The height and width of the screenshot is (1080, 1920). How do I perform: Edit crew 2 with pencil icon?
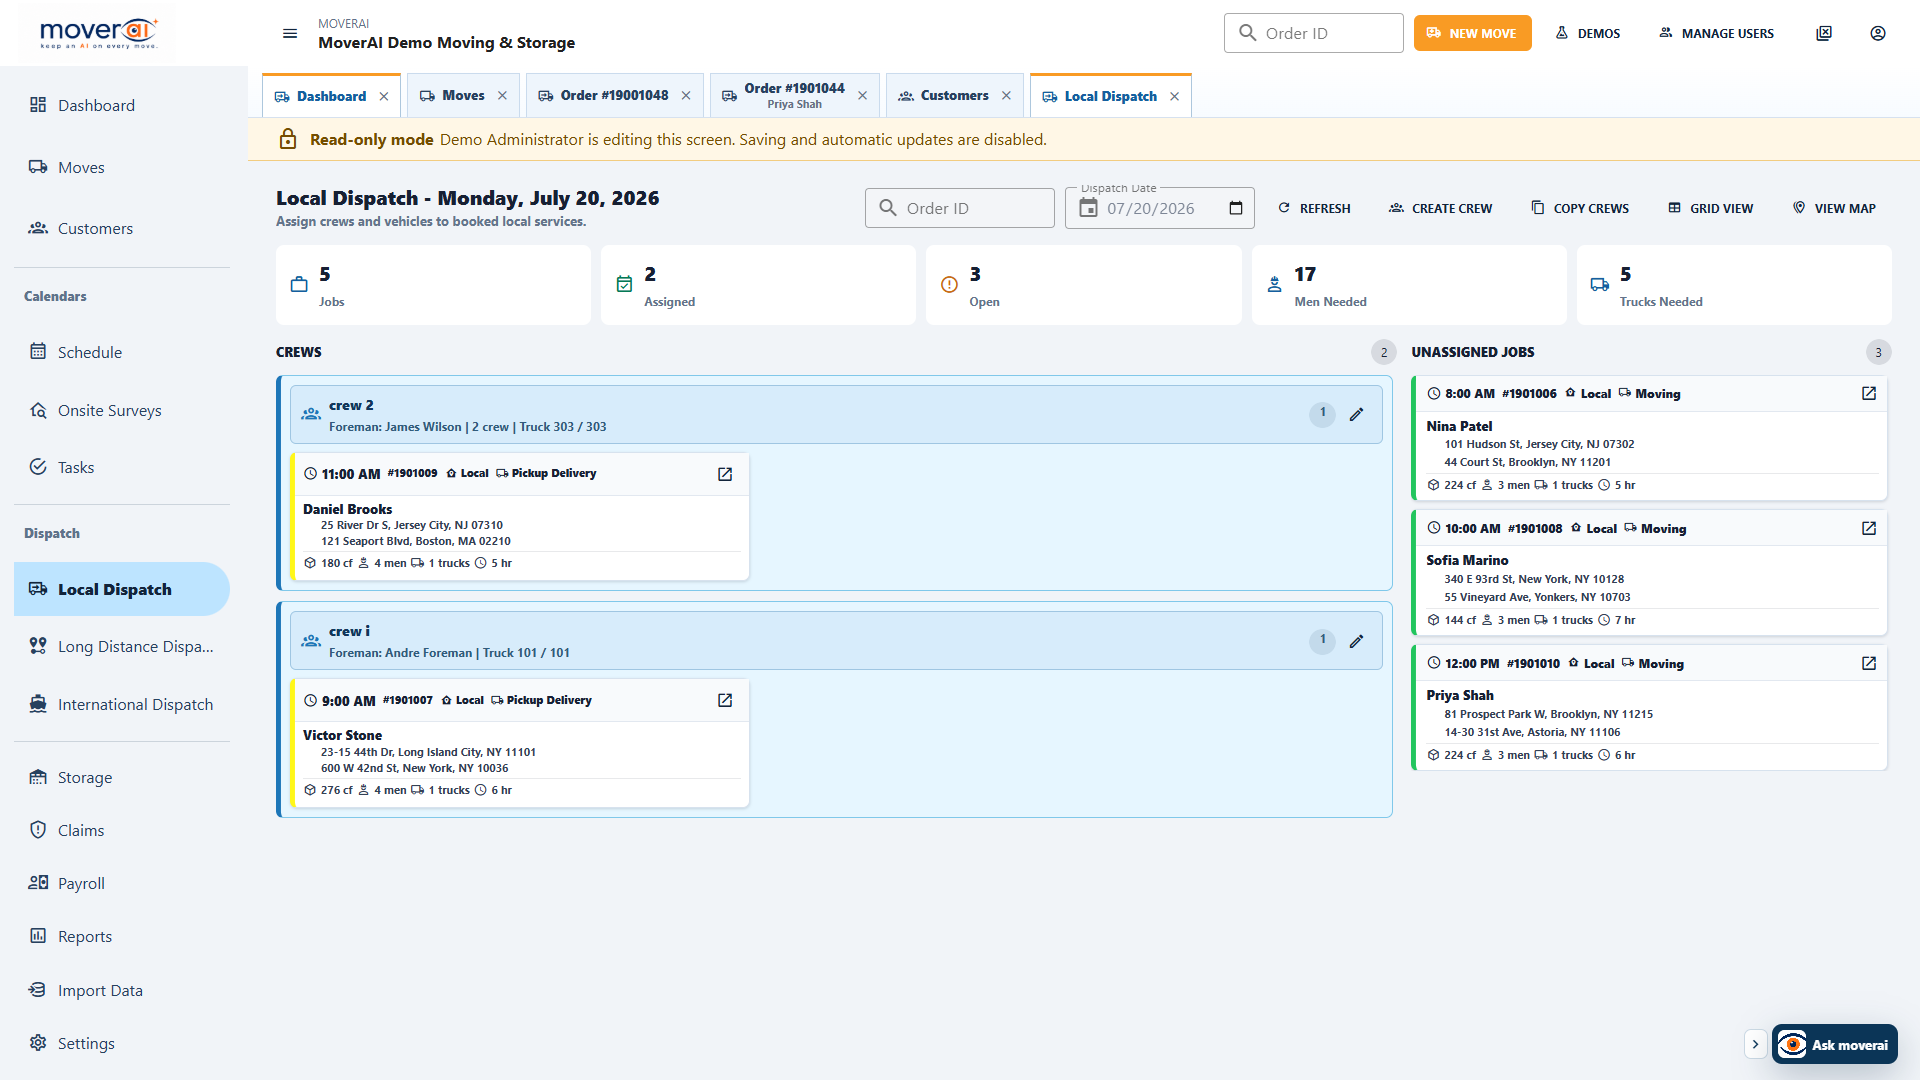tap(1356, 414)
